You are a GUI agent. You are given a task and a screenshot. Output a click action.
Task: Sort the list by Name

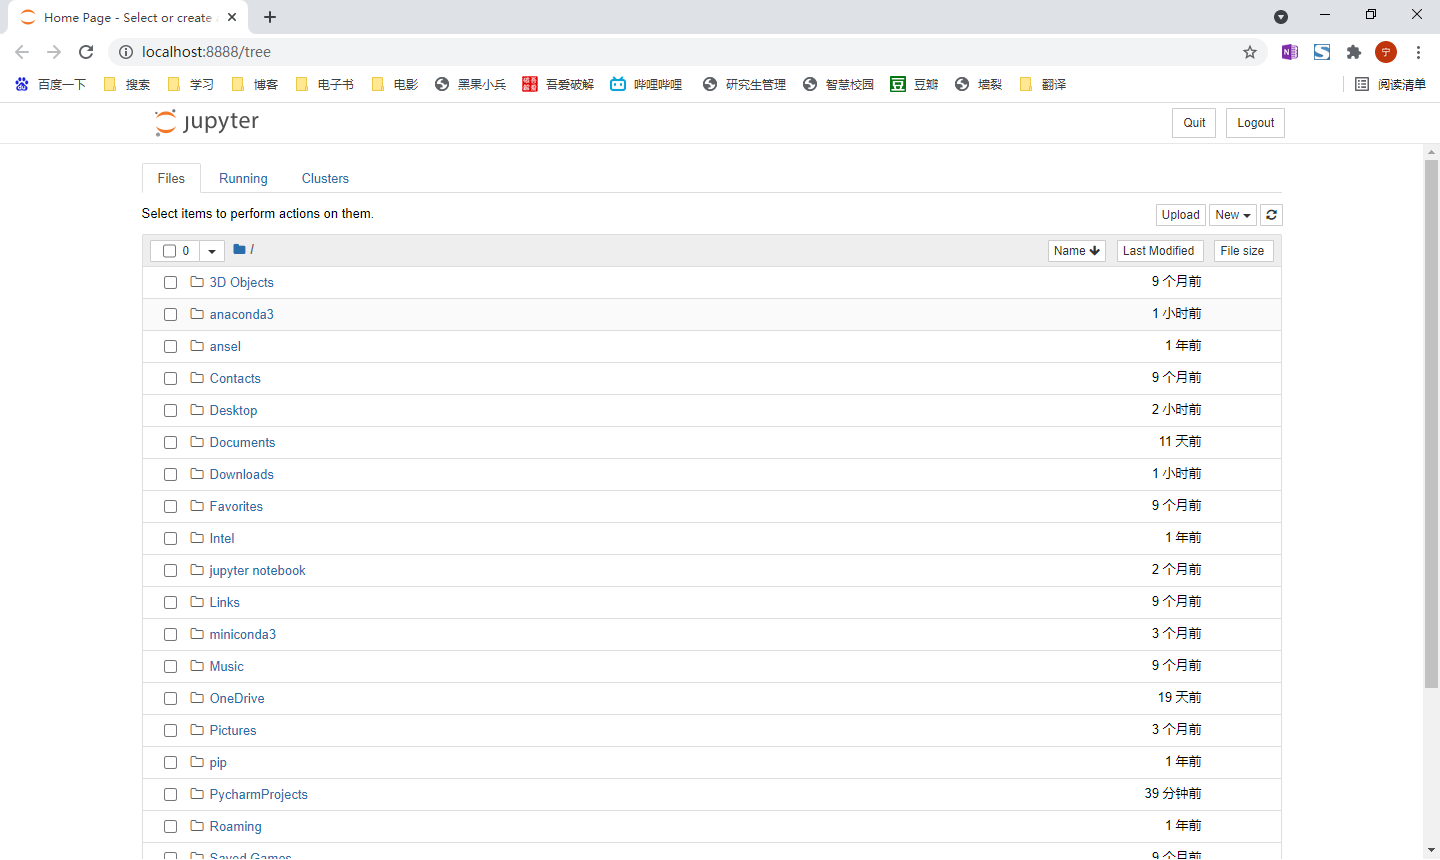click(x=1076, y=251)
